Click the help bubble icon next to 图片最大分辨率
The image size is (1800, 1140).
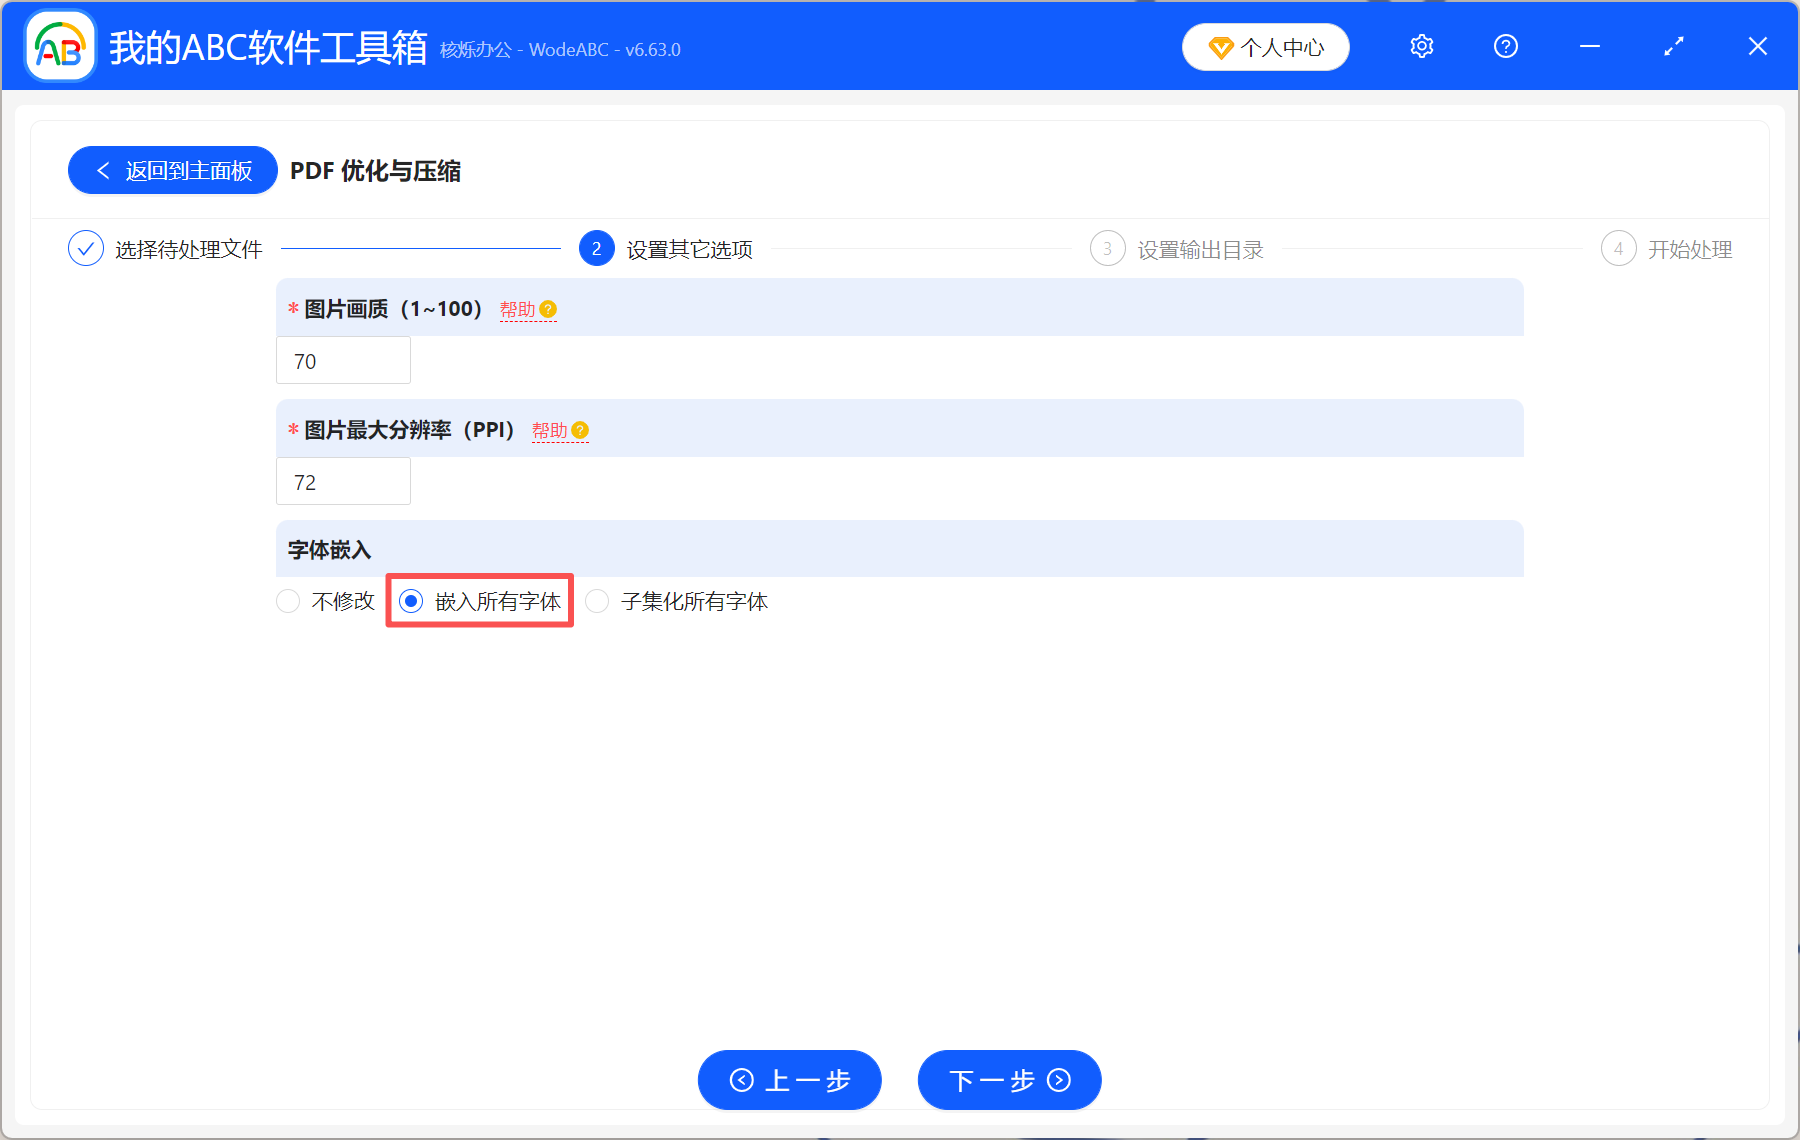point(581,430)
